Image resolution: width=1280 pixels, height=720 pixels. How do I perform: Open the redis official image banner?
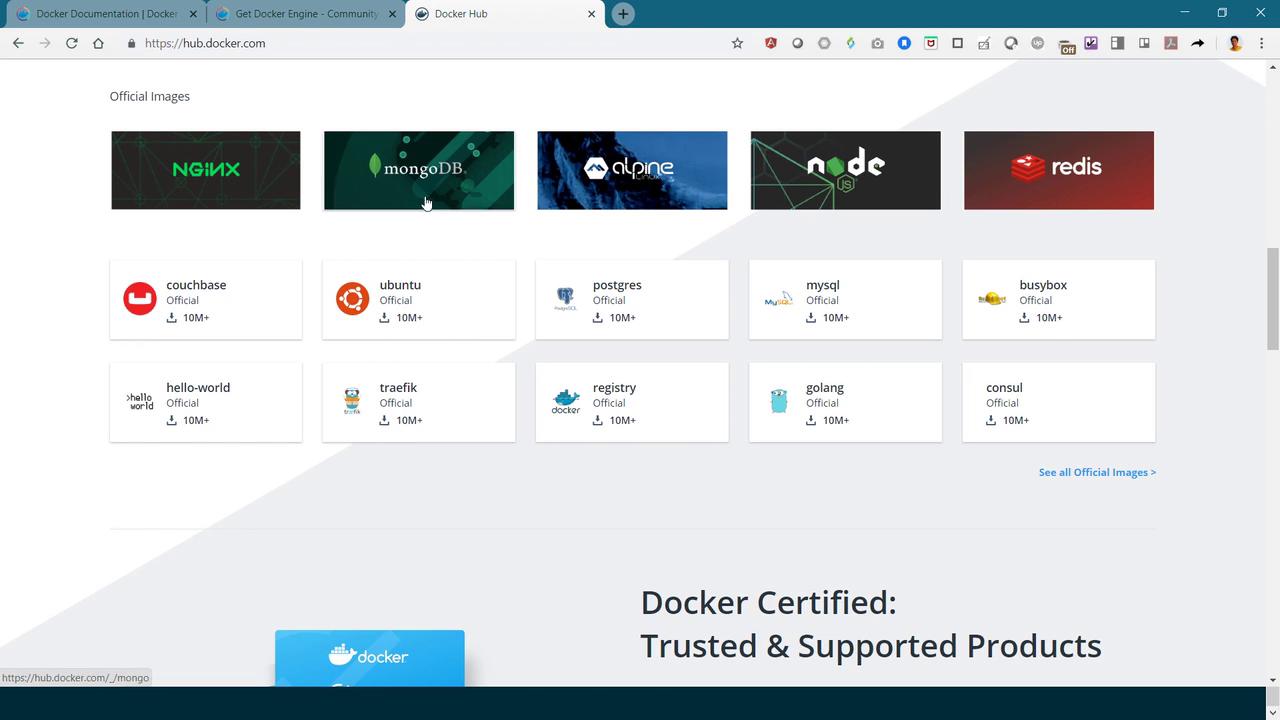1059,170
